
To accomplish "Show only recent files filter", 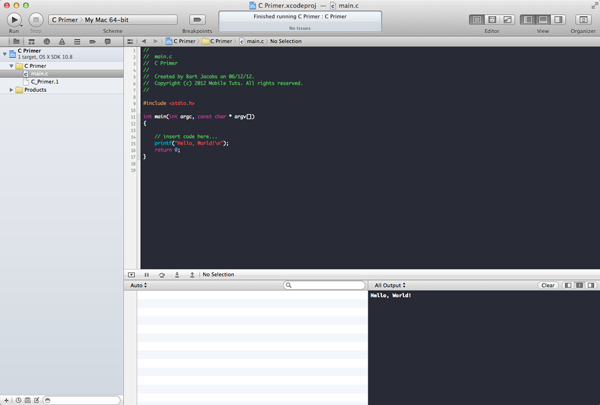I will pos(18,400).
